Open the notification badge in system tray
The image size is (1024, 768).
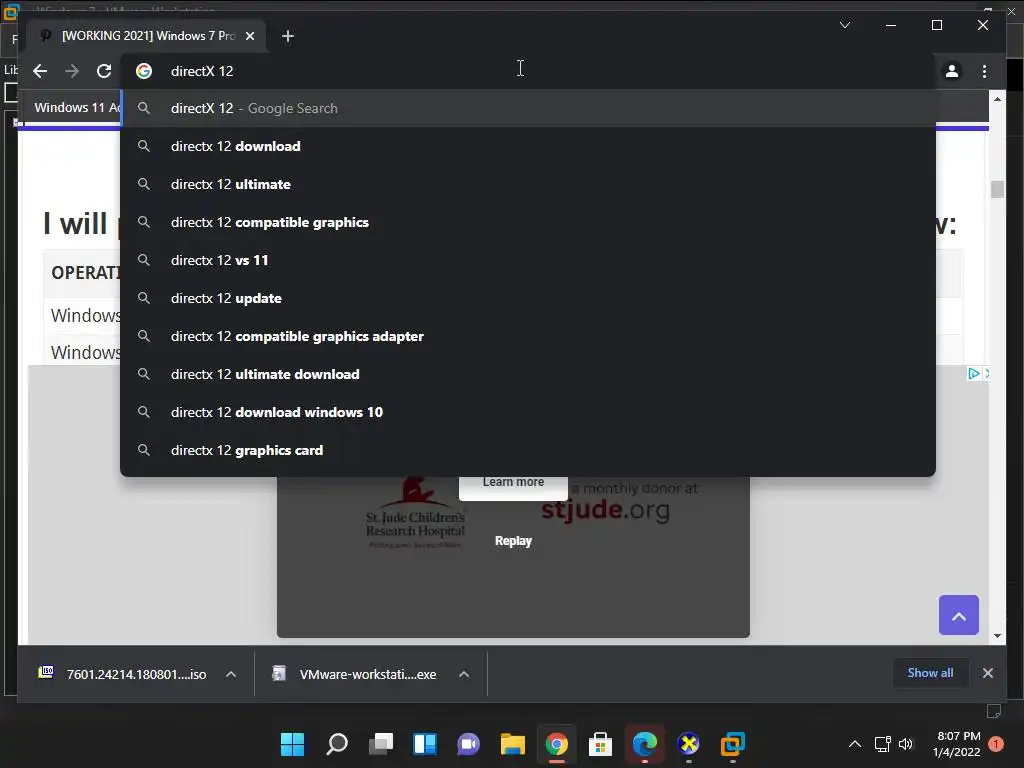tap(996, 744)
